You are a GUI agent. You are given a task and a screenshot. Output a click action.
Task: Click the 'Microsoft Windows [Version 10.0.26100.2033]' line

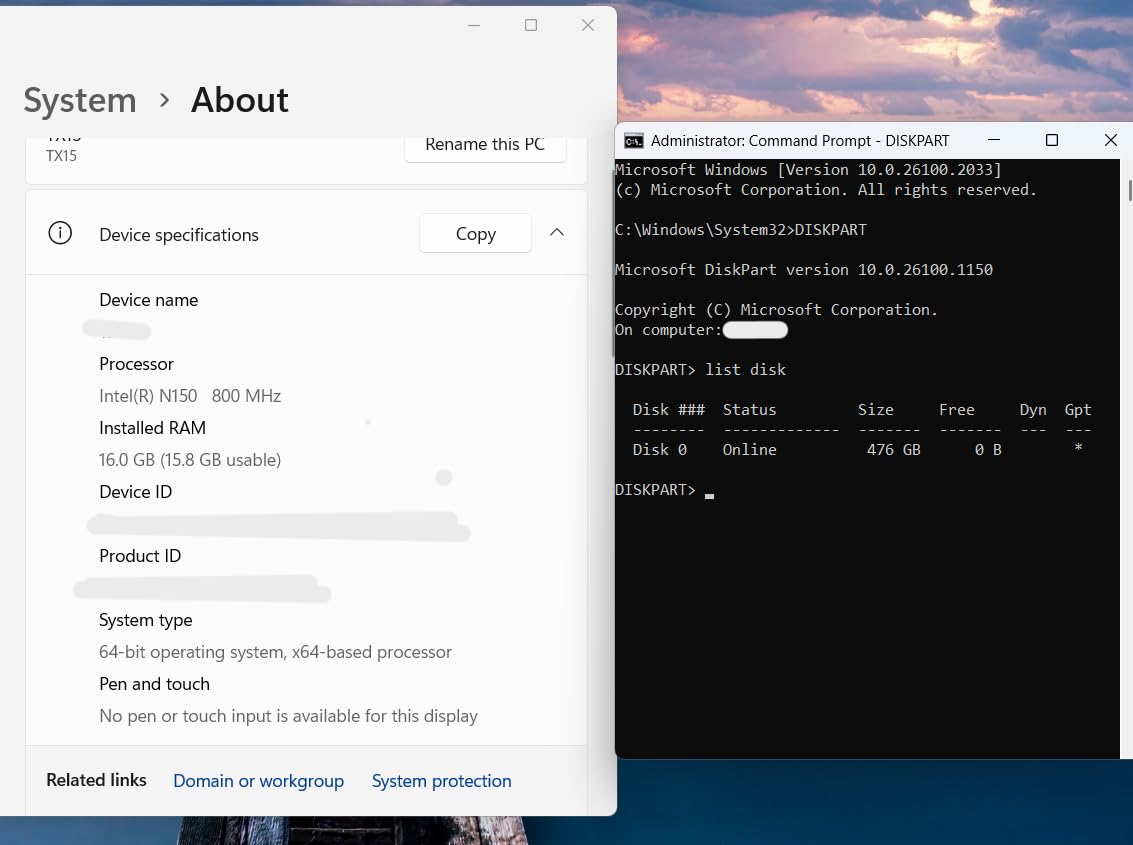click(809, 170)
